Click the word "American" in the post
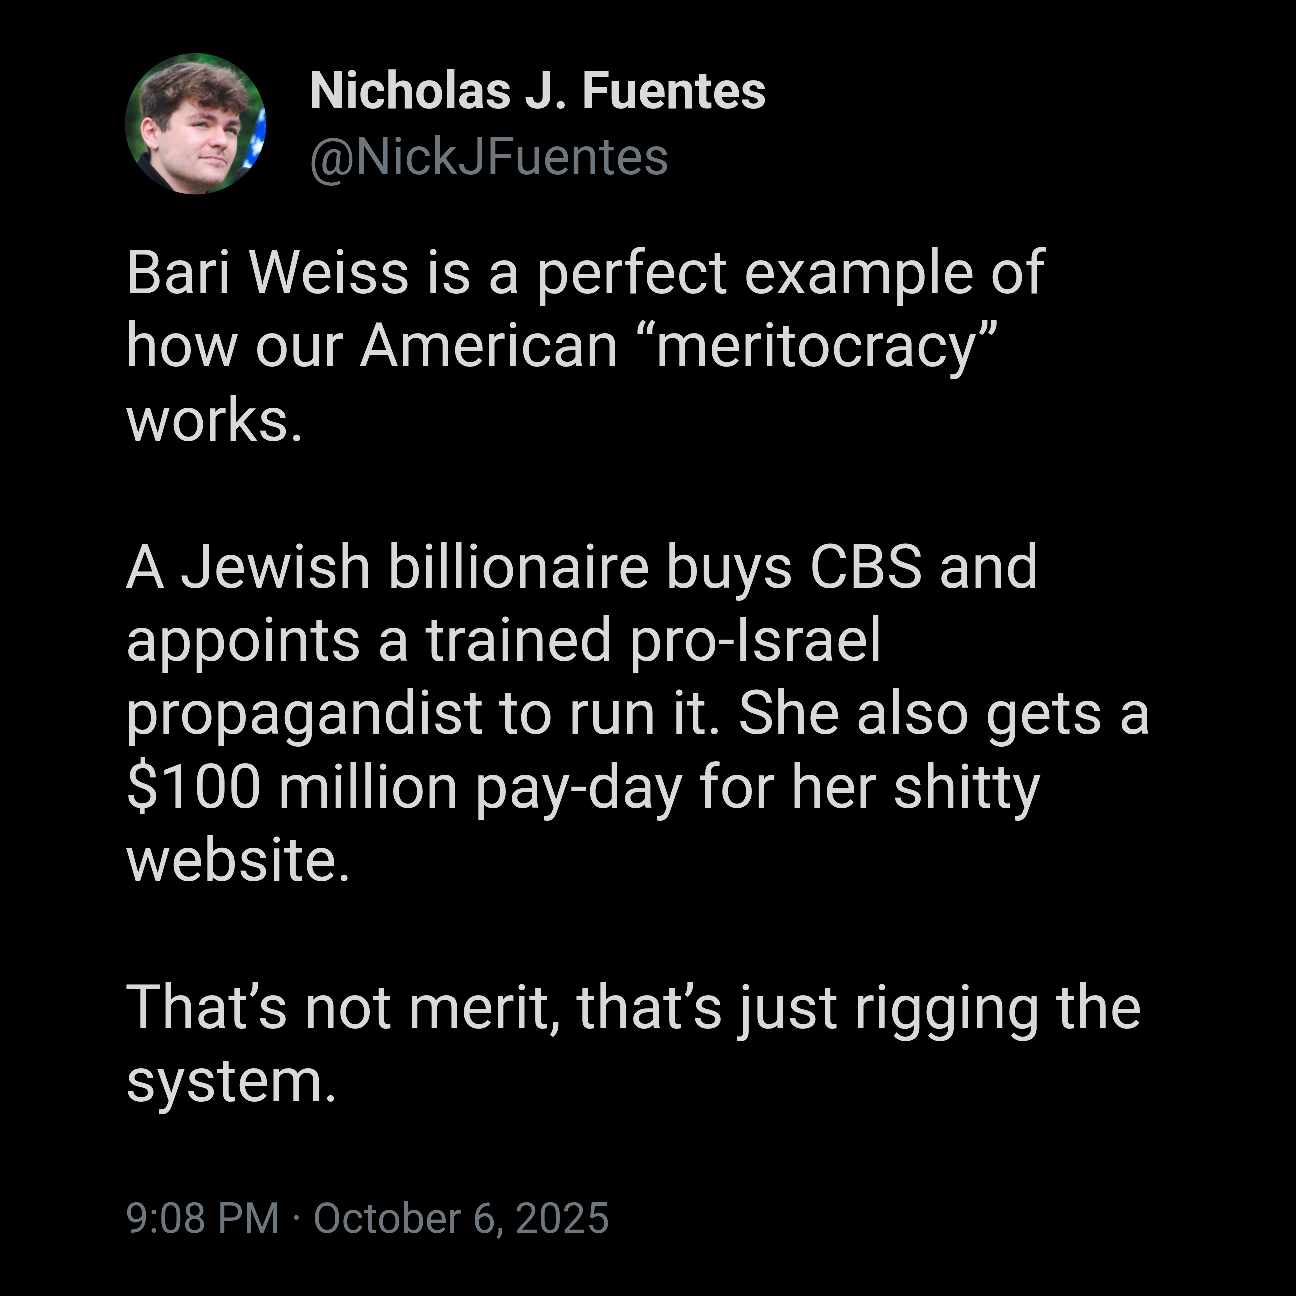Image resolution: width=1296 pixels, height=1296 pixels. 489,346
